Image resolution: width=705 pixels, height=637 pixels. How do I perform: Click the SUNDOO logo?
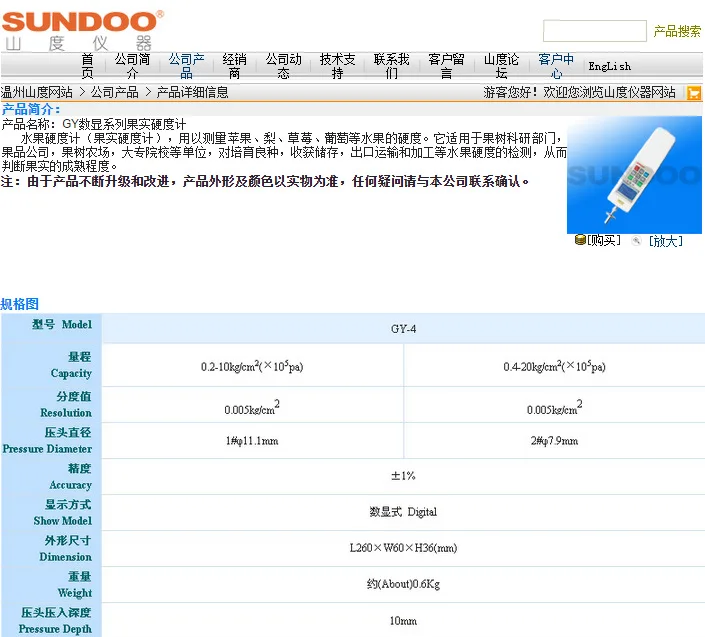(x=82, y=30)
